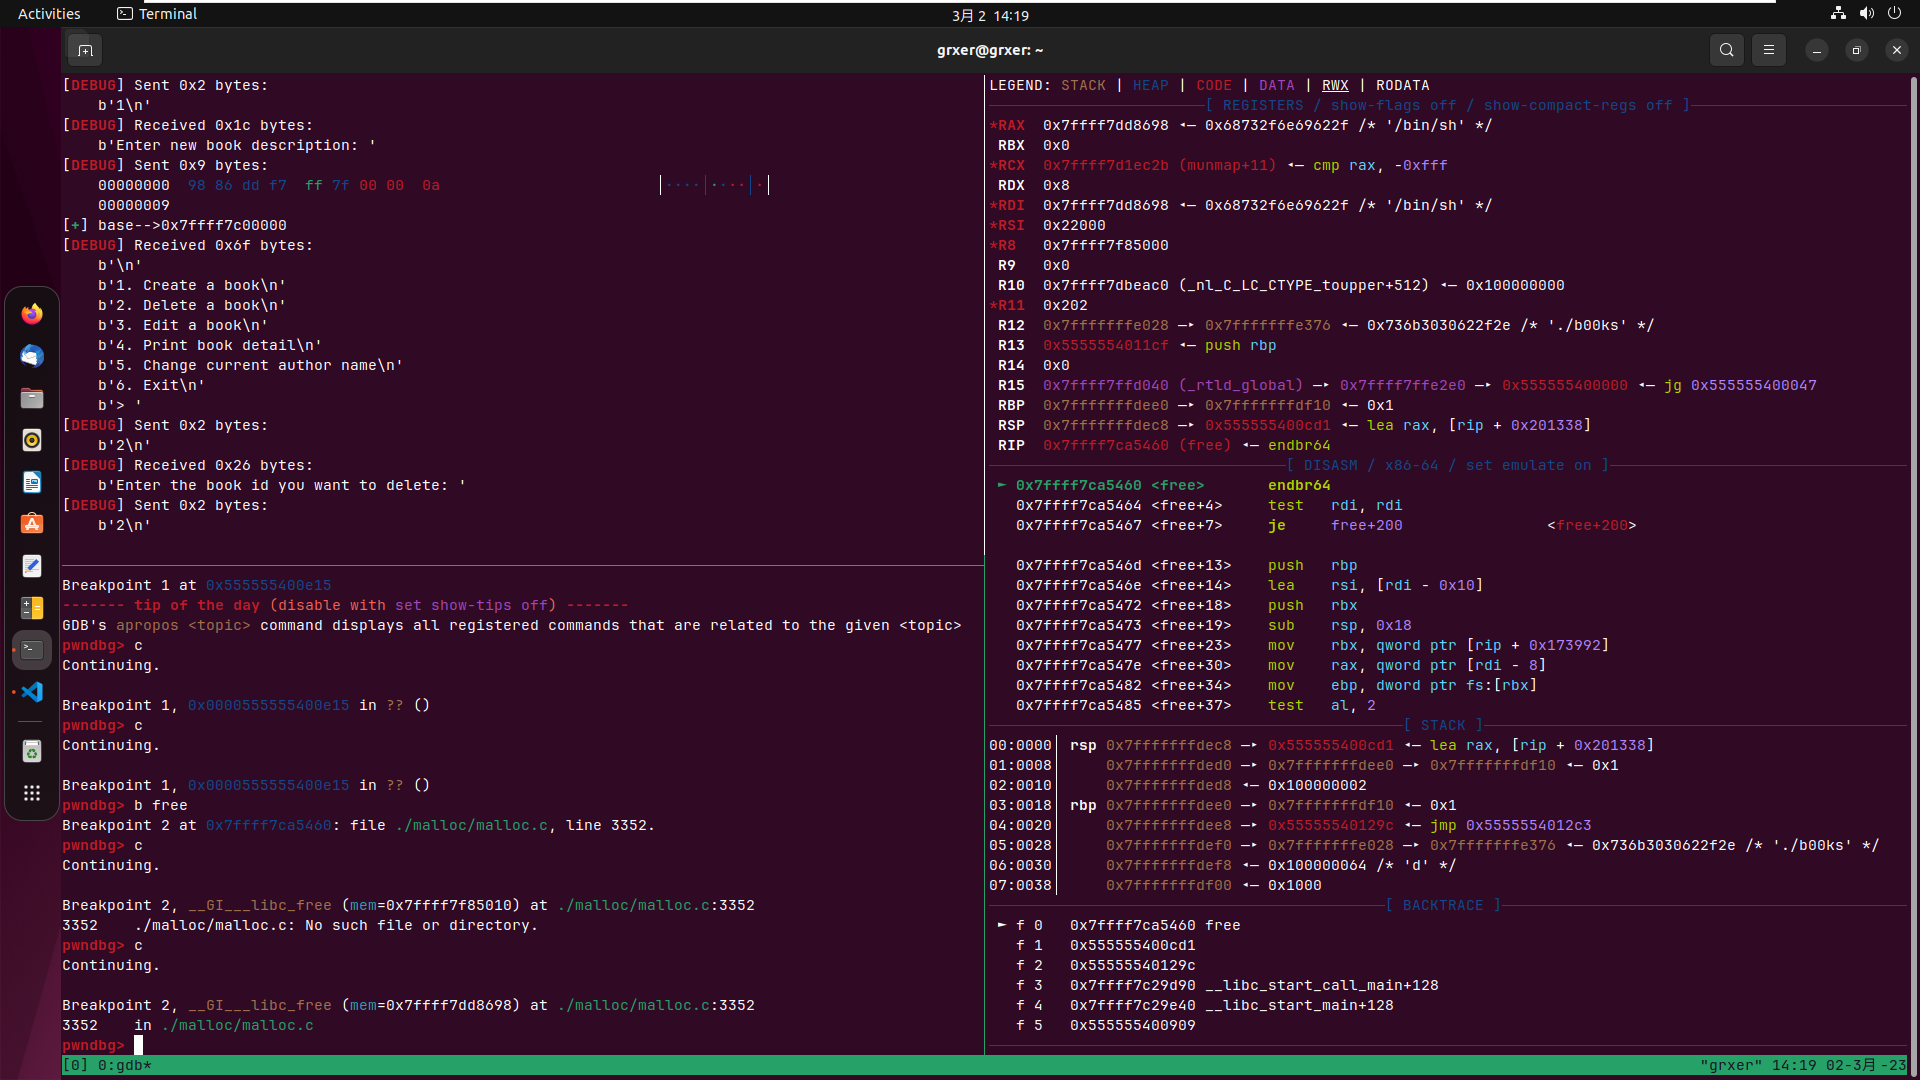The width and height of the screenshot is (1920, 1080).
Task: Select the RAX register '/bin/sh' line
Action: (1241, 126)
